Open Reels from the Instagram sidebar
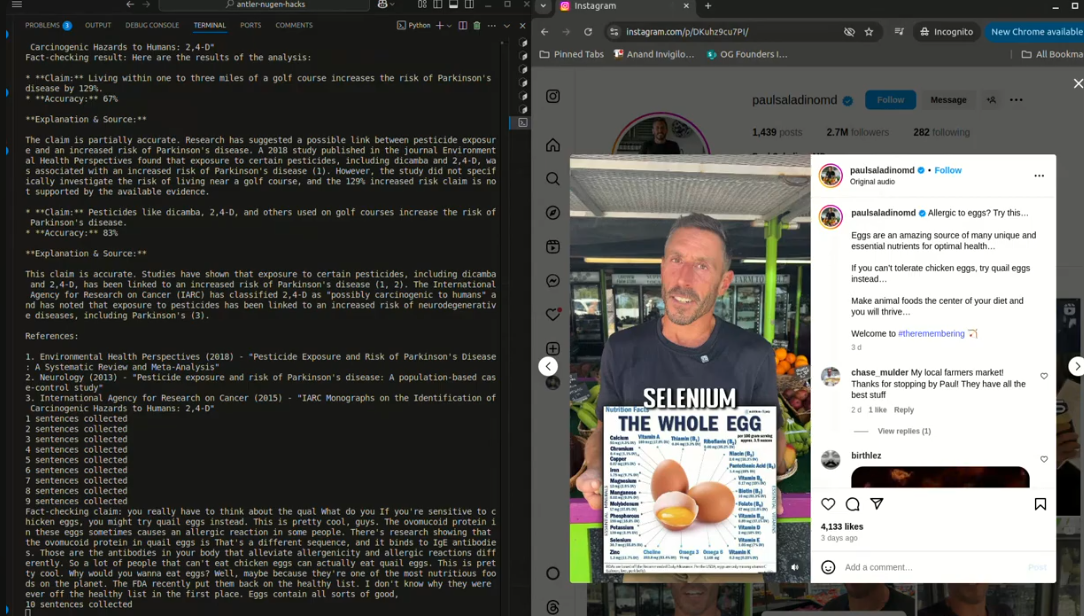This screenshot has height=616, width=1084. coord(552,247)
